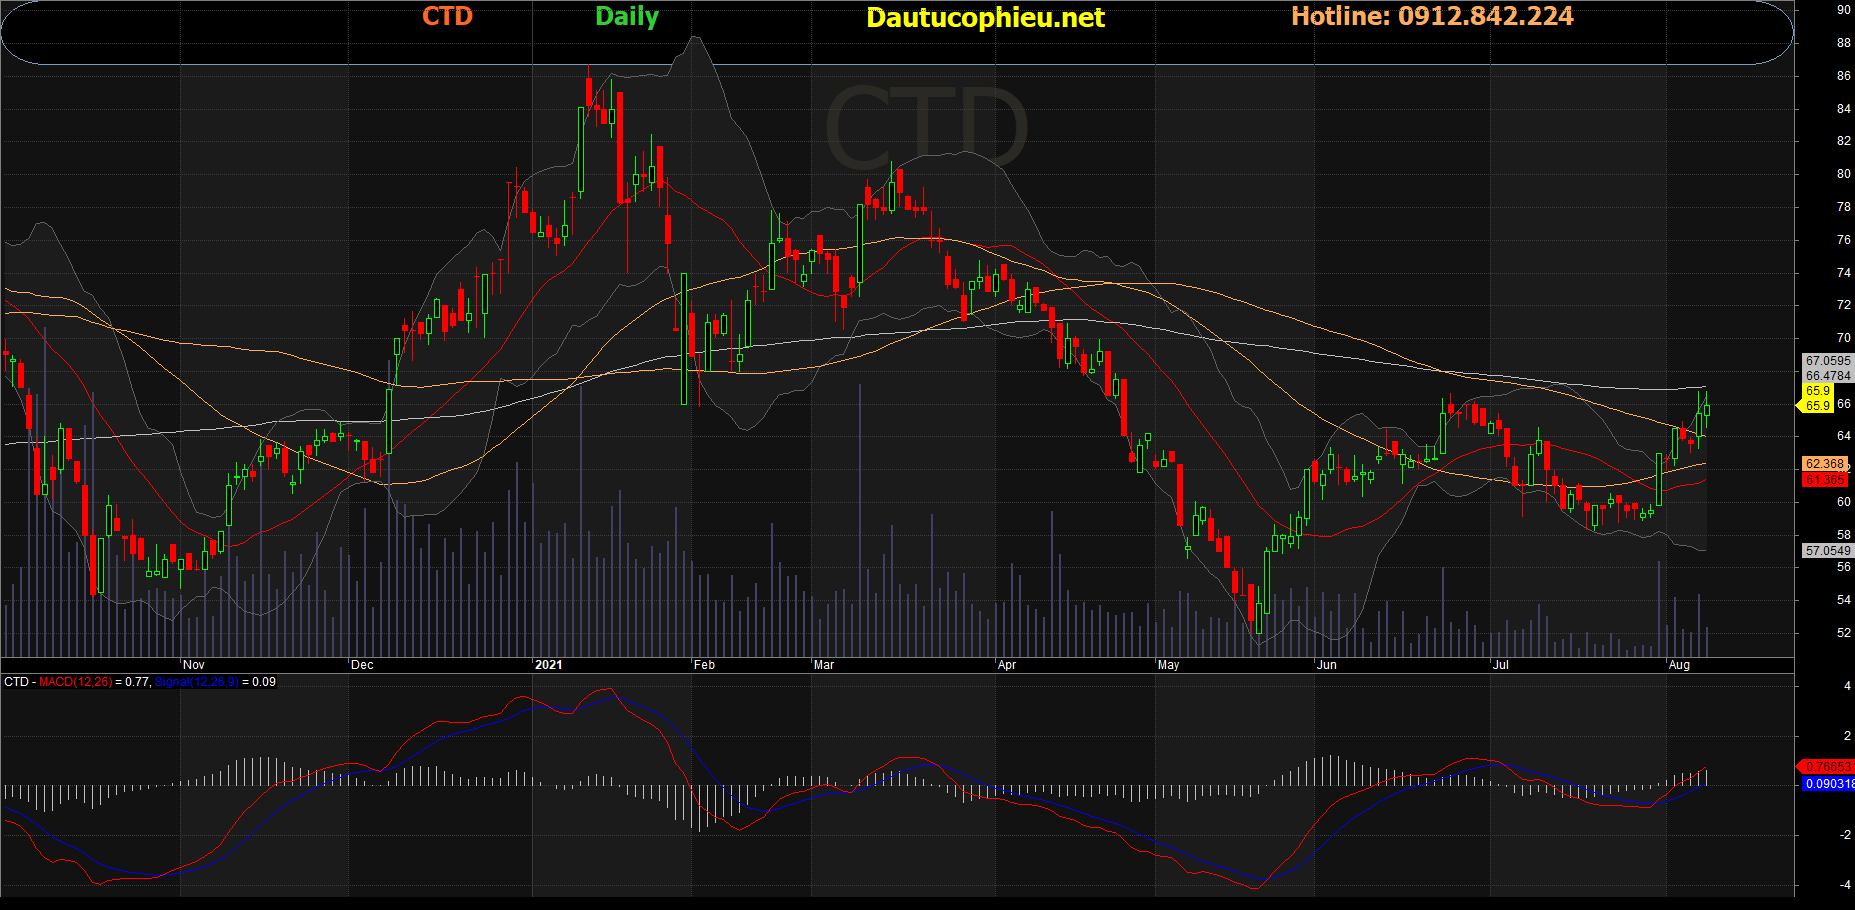The width and height of the screenshot is (1855, 910).
Task: Click the orange 62.368 moving average tag
Action: (1824, 464)
